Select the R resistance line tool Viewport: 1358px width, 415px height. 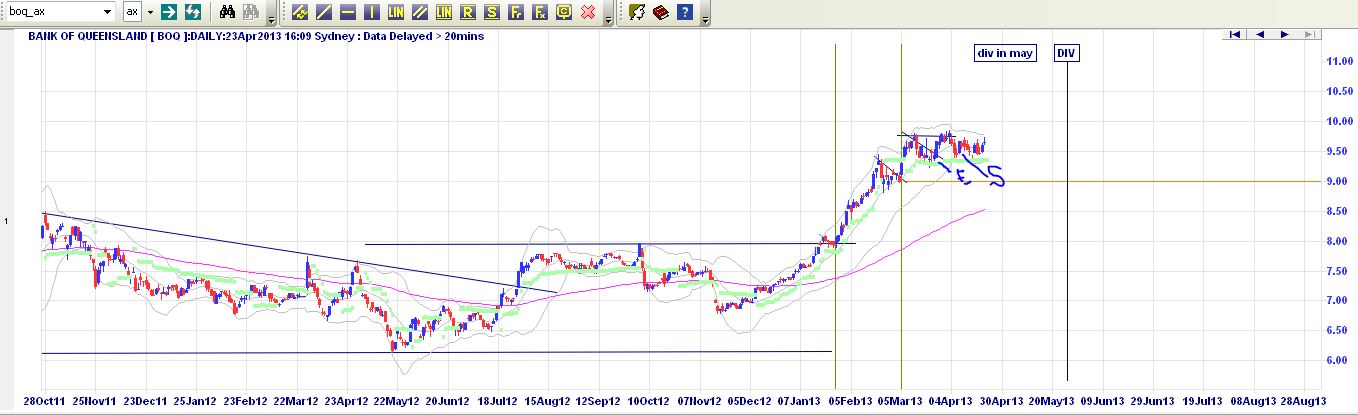[x=467, y=13]
